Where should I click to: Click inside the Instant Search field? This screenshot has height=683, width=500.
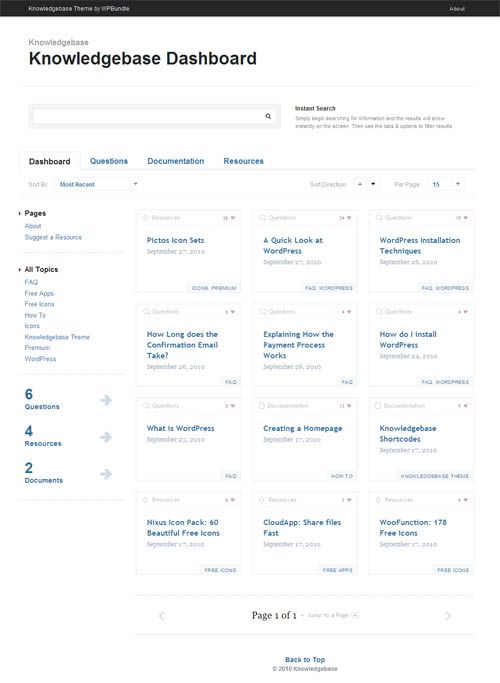pos(148,116)
